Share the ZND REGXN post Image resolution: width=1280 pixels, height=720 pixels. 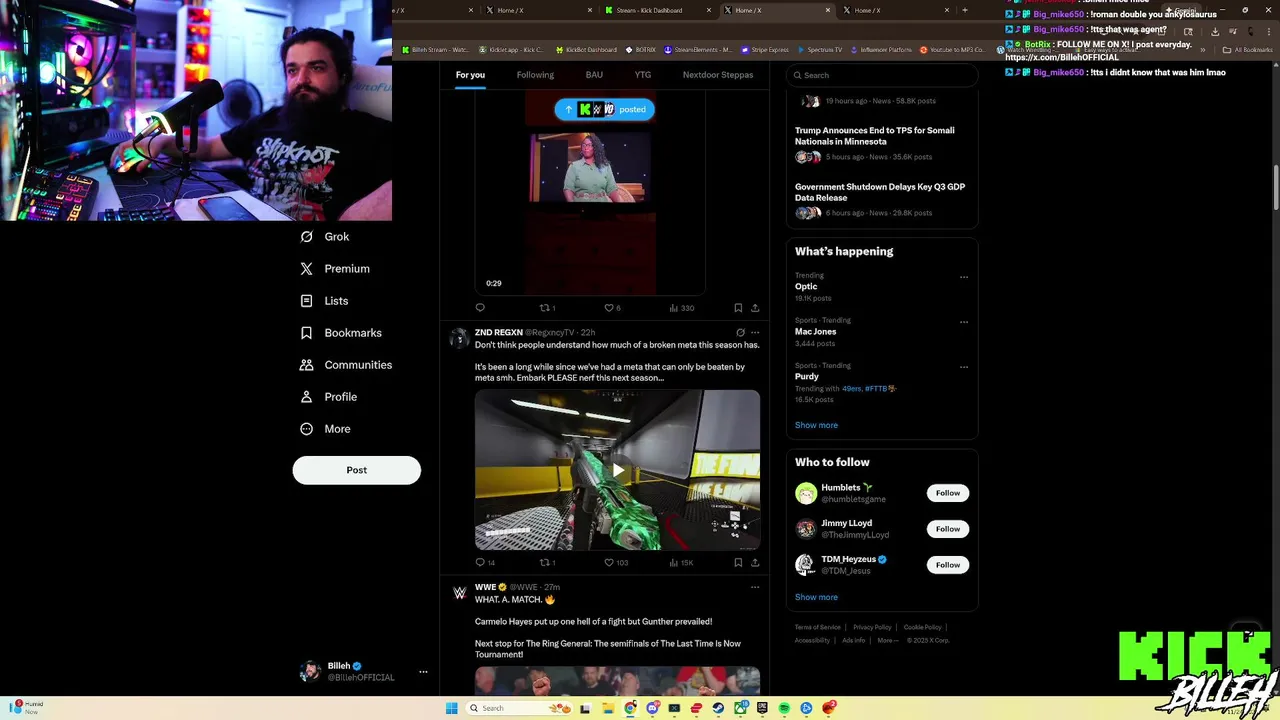click(x=755, y=563)
